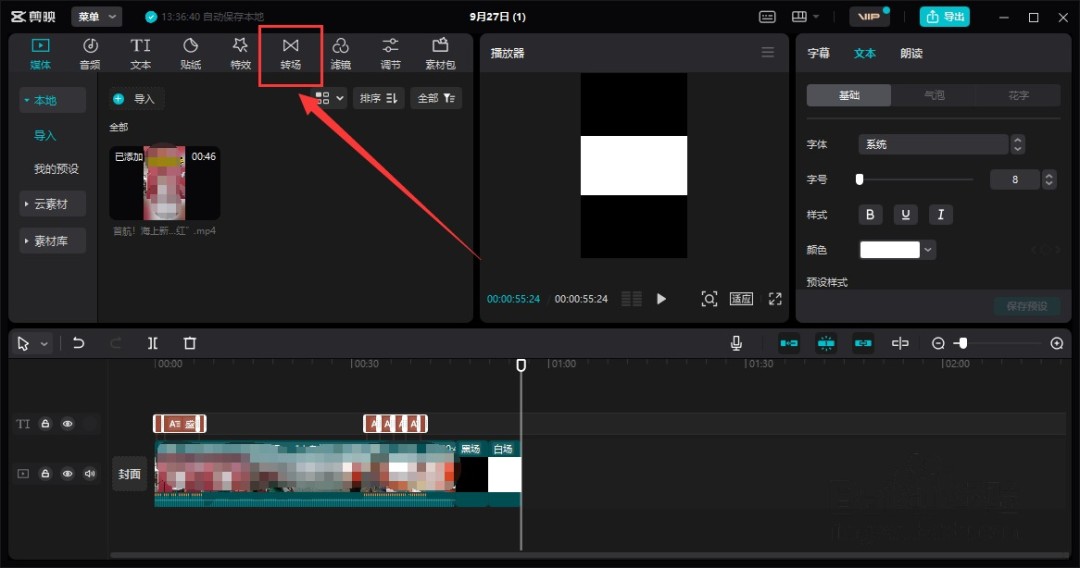Image resolution: width=1080 pixels, height=568 pixels.
Task: Select 导入 in the left sidebar
Action: [45, 136]
